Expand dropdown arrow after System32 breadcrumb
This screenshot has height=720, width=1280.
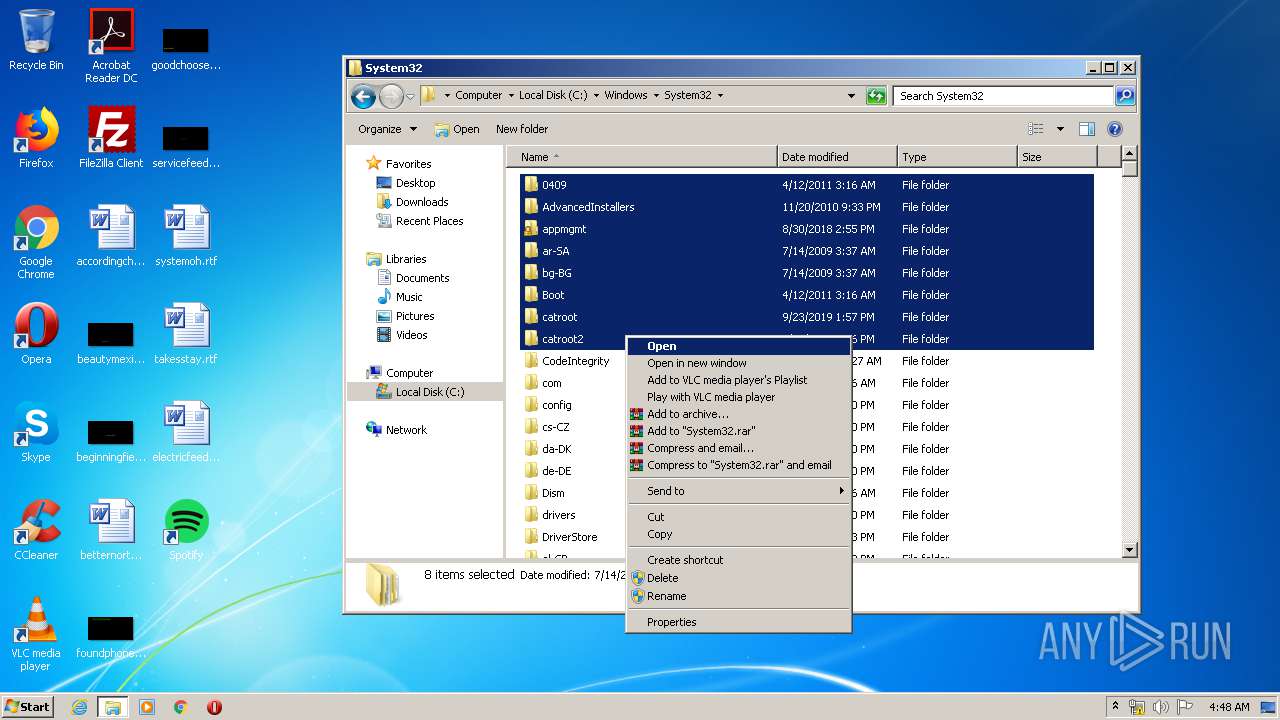720,96
